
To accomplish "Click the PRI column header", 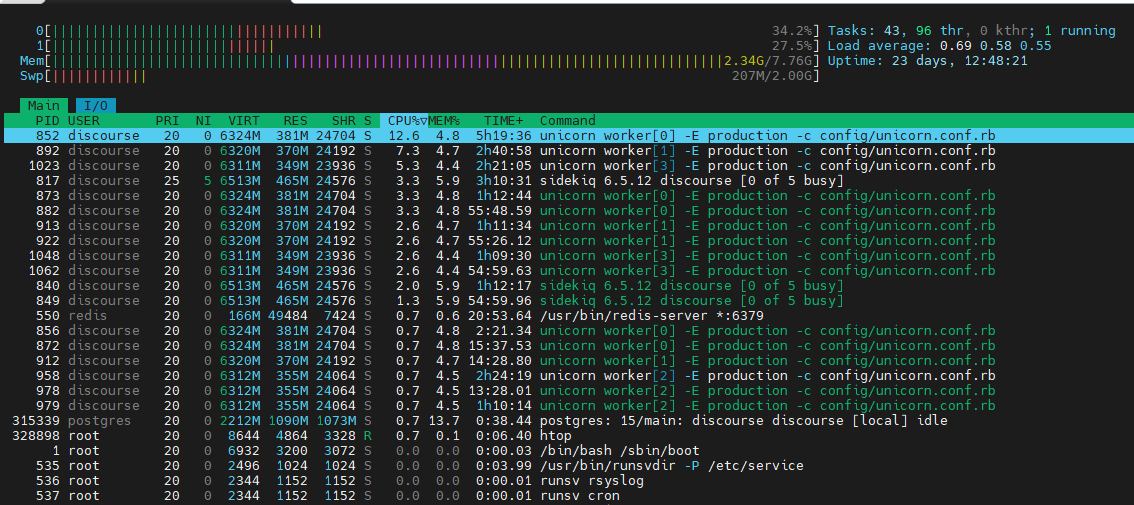I will pyautogui.click(x=167, y=121).
